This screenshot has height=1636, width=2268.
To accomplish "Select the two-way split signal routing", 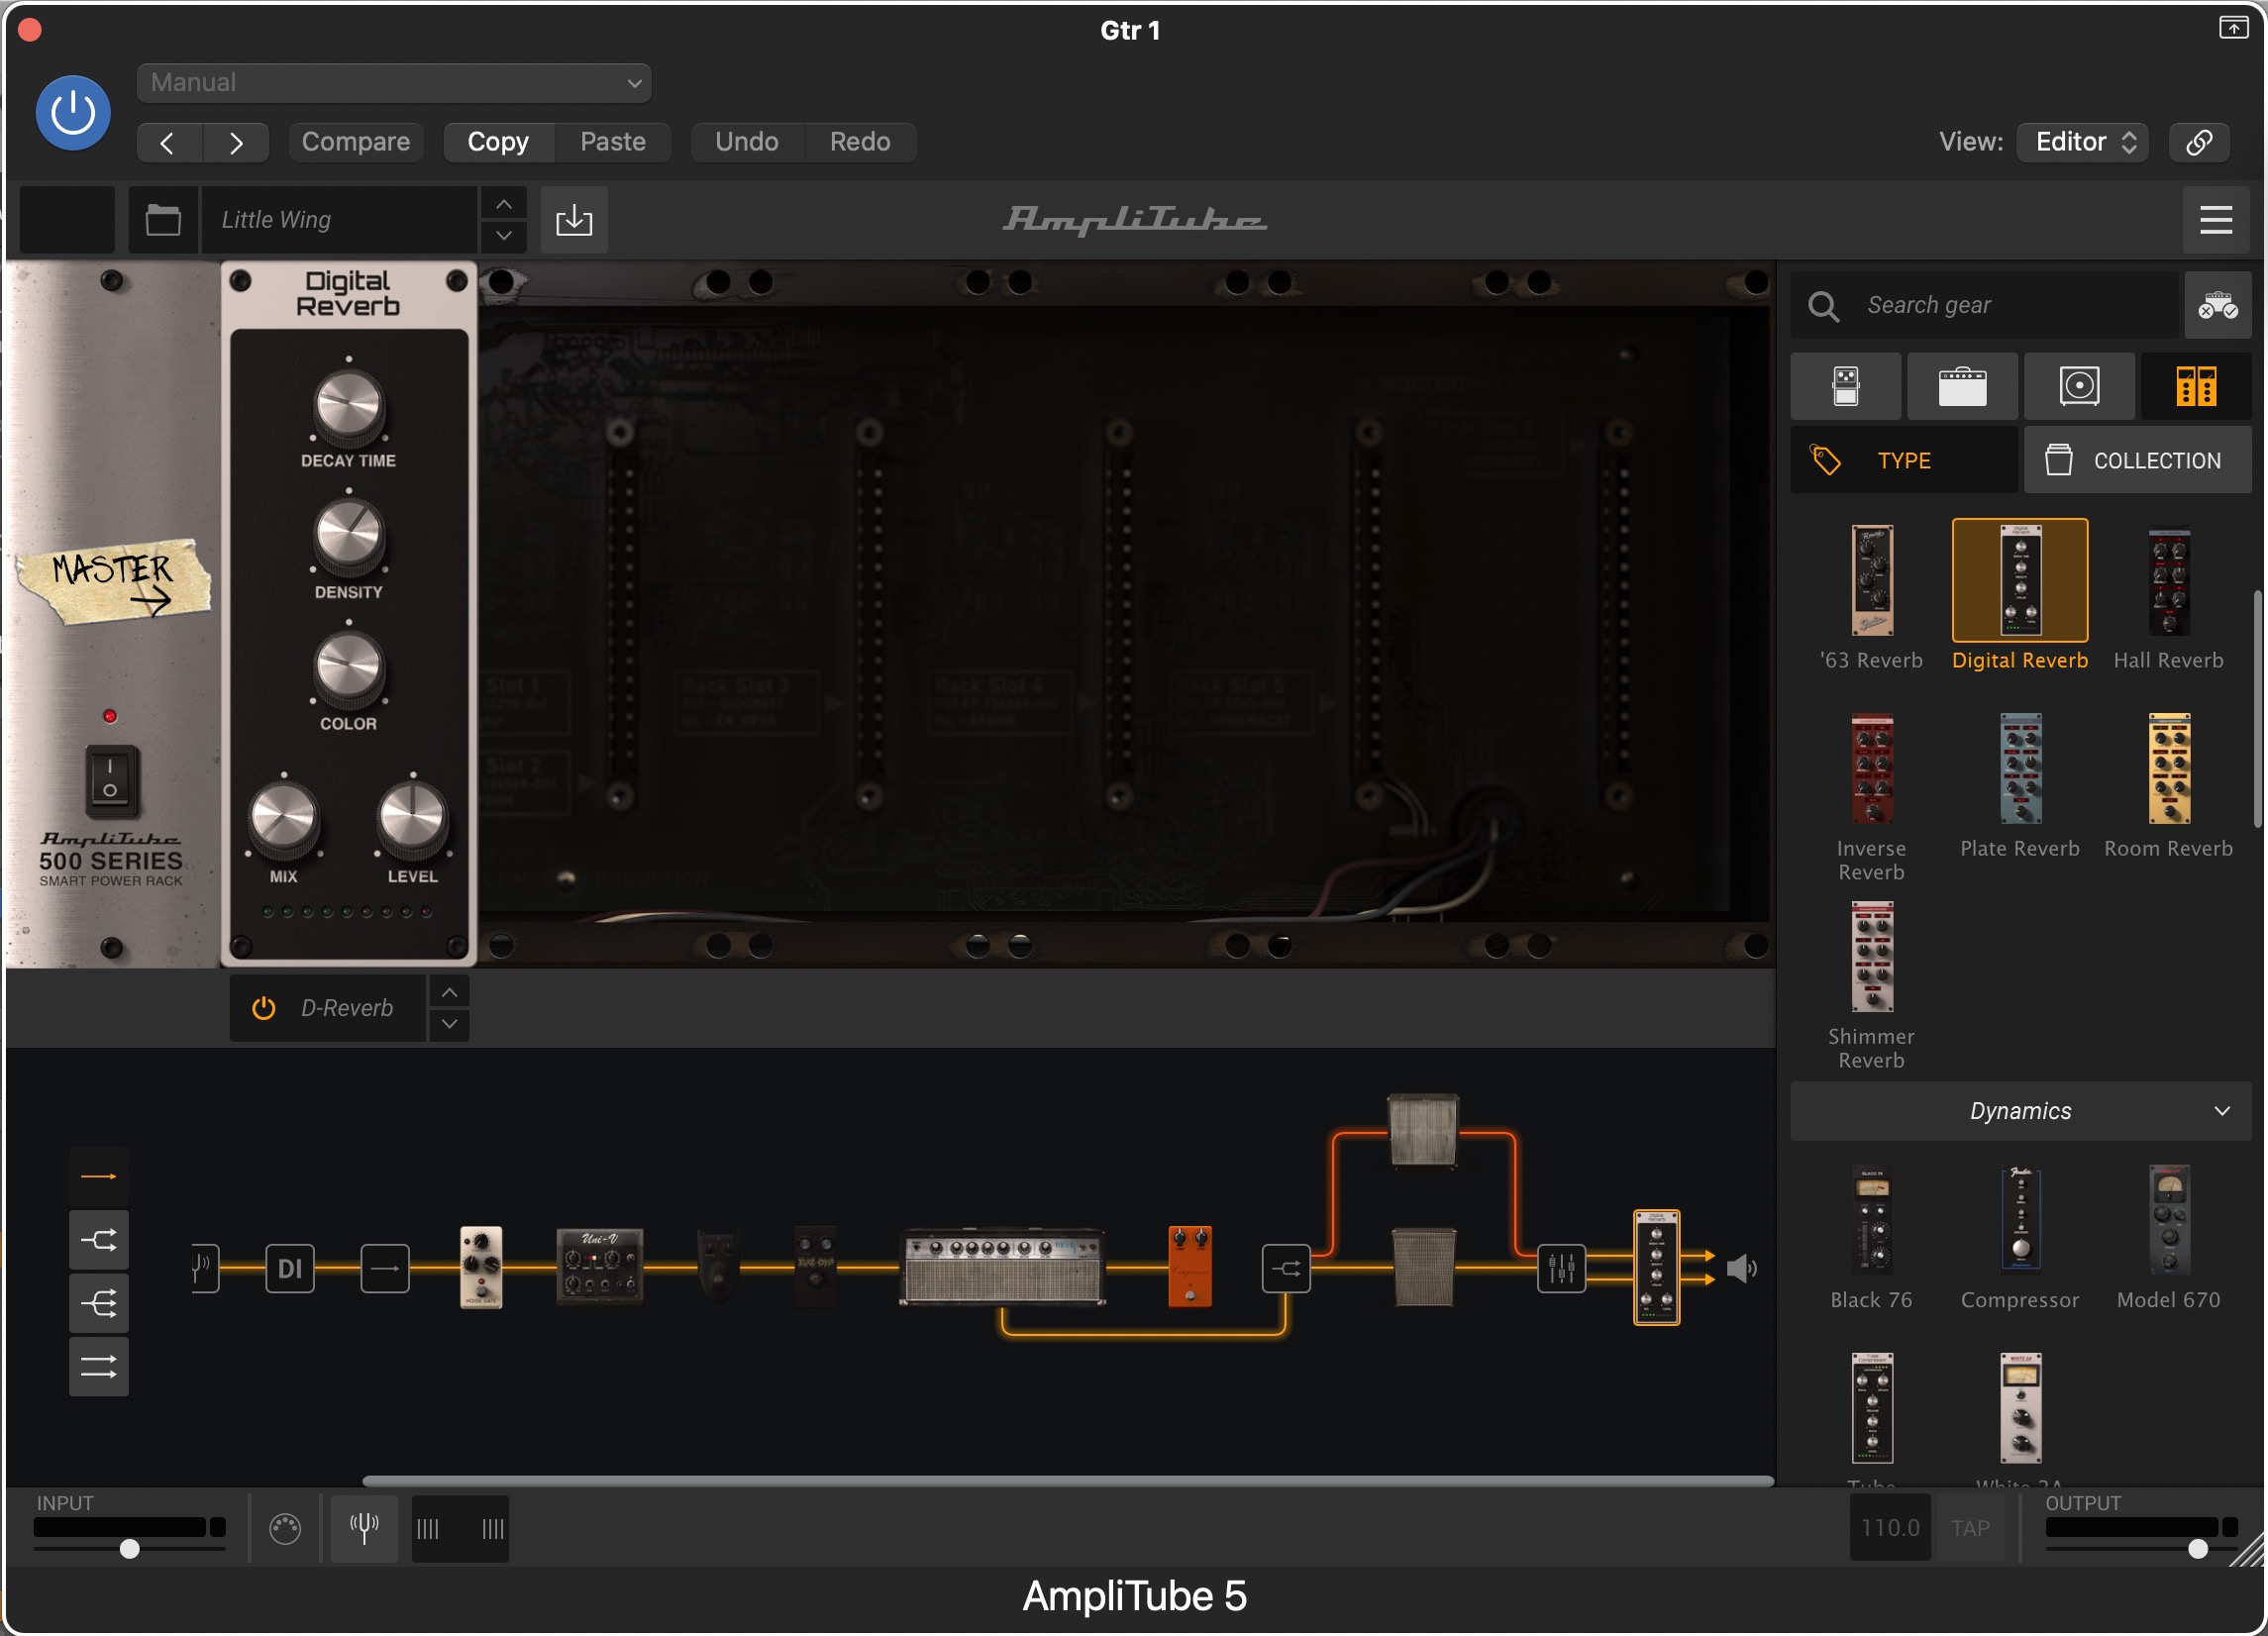I will click(99, 1241).
